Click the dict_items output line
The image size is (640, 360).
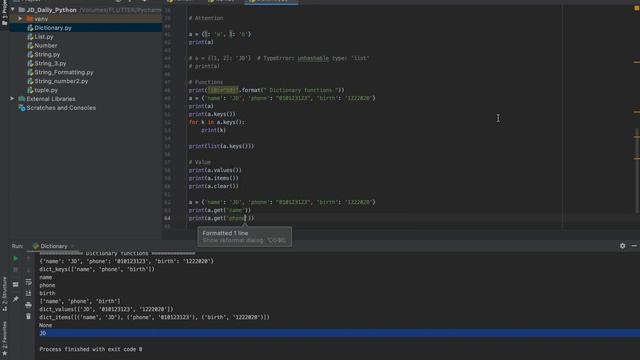pyautogui.click(x=154, y=317)
